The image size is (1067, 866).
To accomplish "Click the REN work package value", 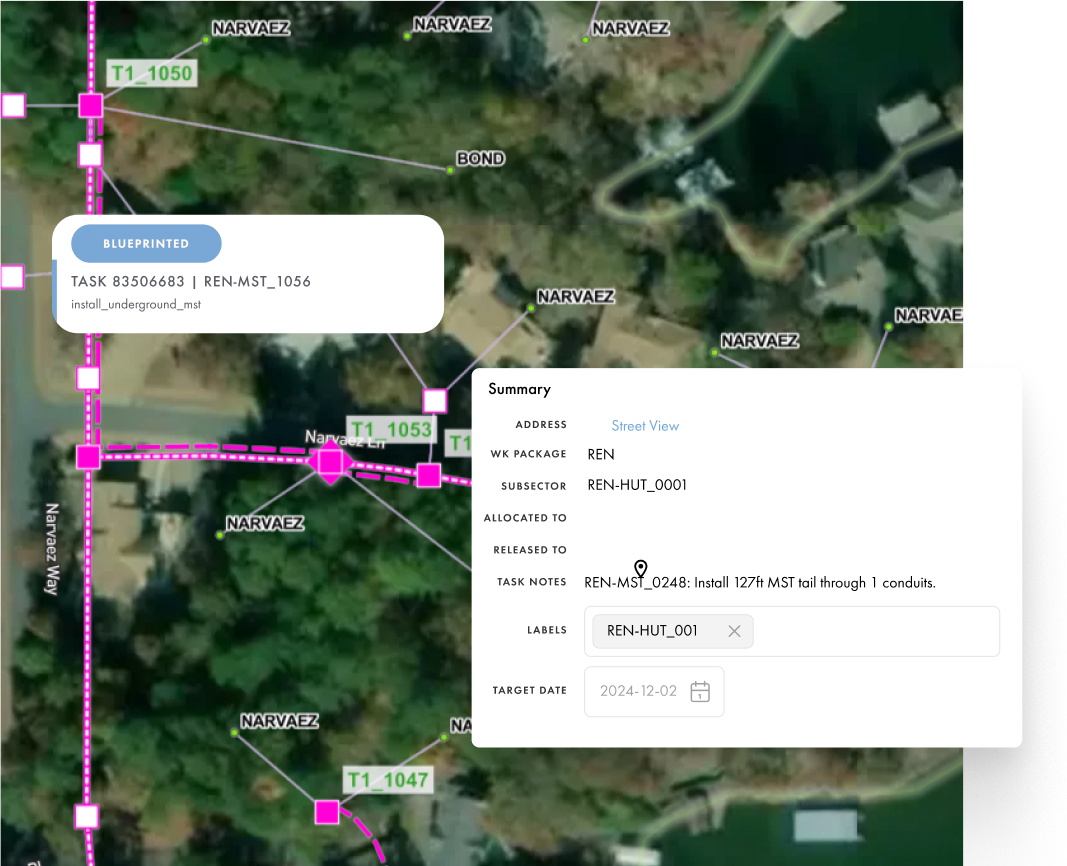I will click(601, 454).
